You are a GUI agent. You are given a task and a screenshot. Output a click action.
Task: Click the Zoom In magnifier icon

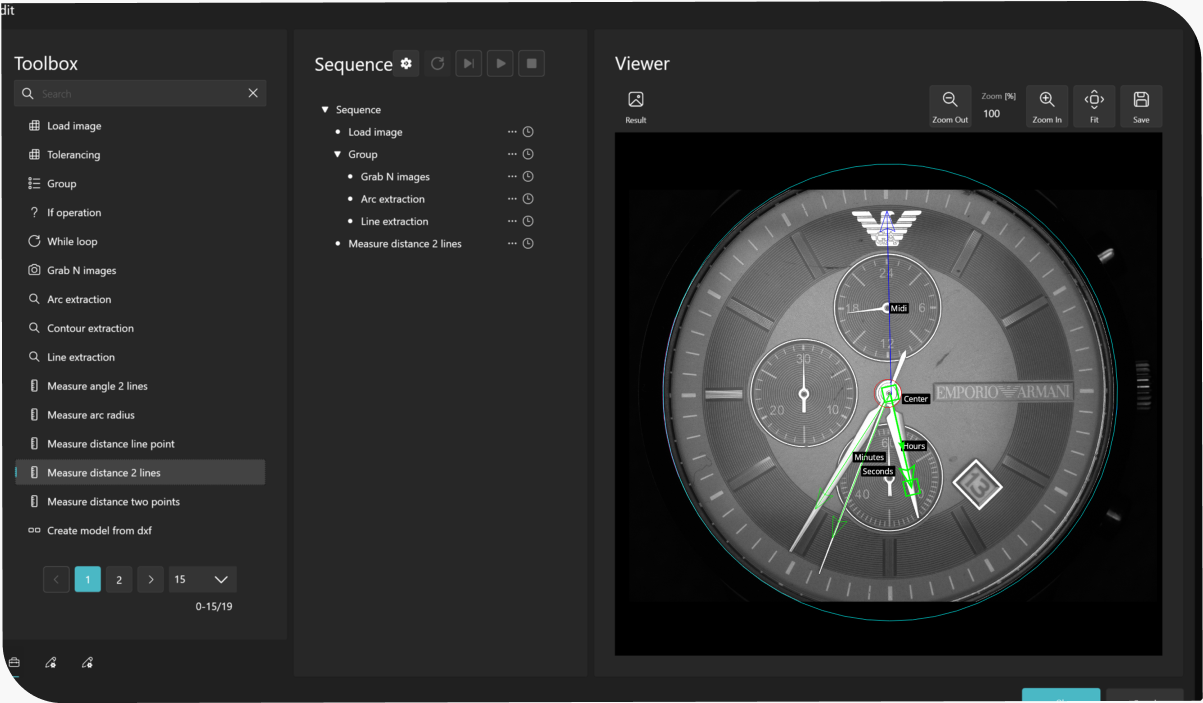click(x=1047, y=100)
